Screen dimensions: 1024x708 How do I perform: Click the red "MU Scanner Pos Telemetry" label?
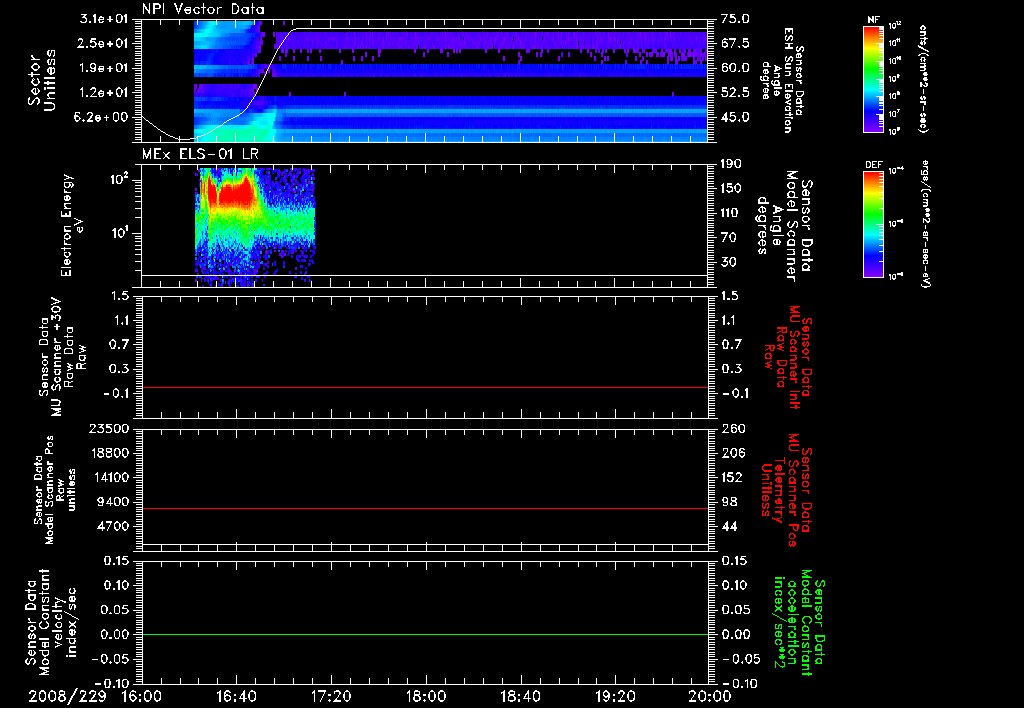click(786, 490)
